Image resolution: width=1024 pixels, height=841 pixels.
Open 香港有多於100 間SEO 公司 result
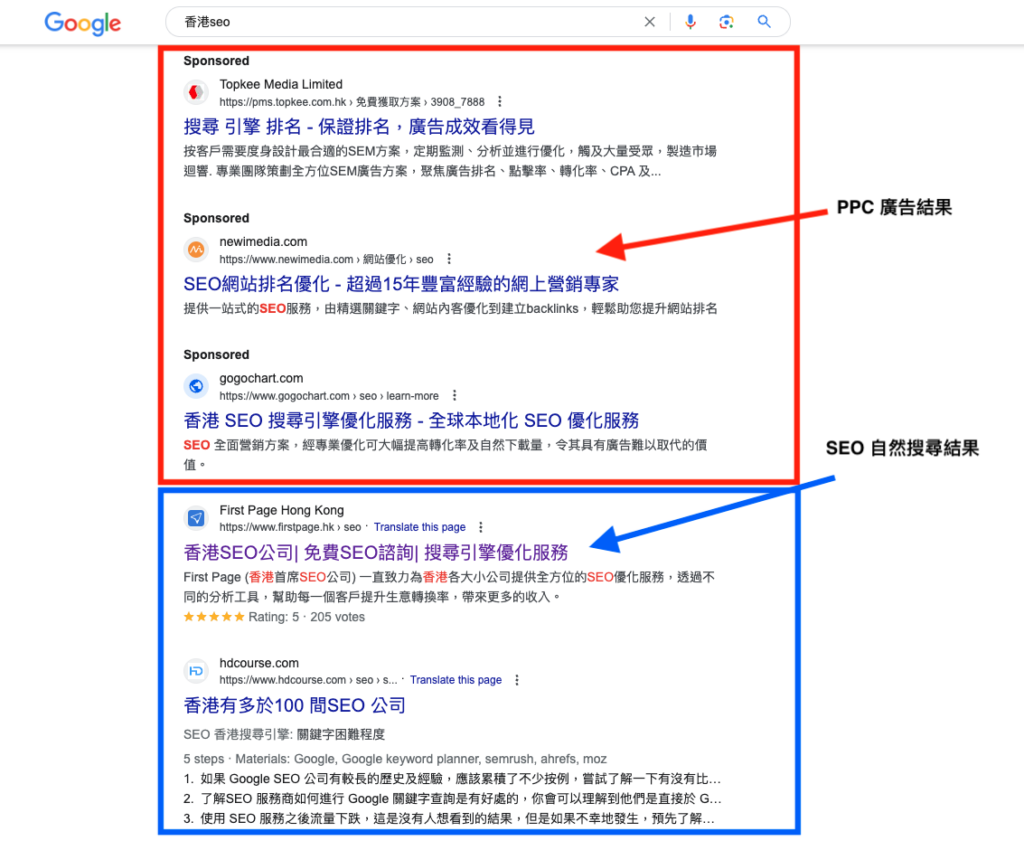[x=295, y=706]
